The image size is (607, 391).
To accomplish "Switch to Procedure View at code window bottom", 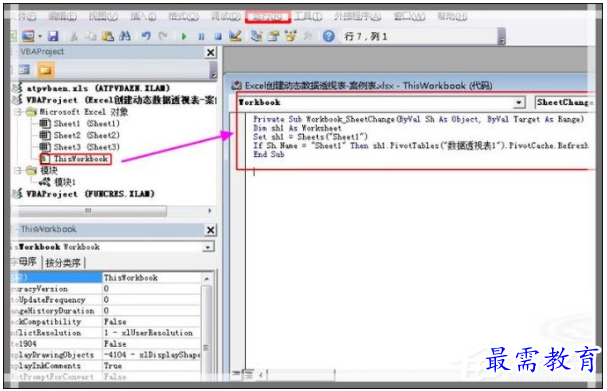I will [235, 374].
